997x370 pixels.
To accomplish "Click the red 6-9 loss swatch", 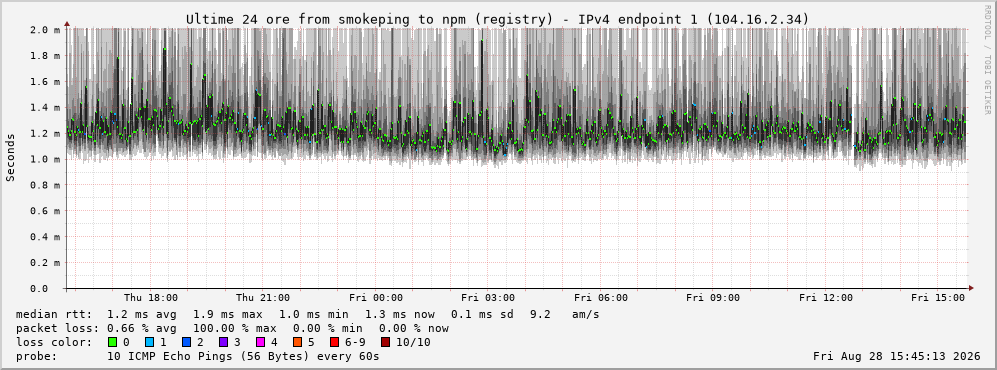I will pyautogui.click(x=333, y=342).
